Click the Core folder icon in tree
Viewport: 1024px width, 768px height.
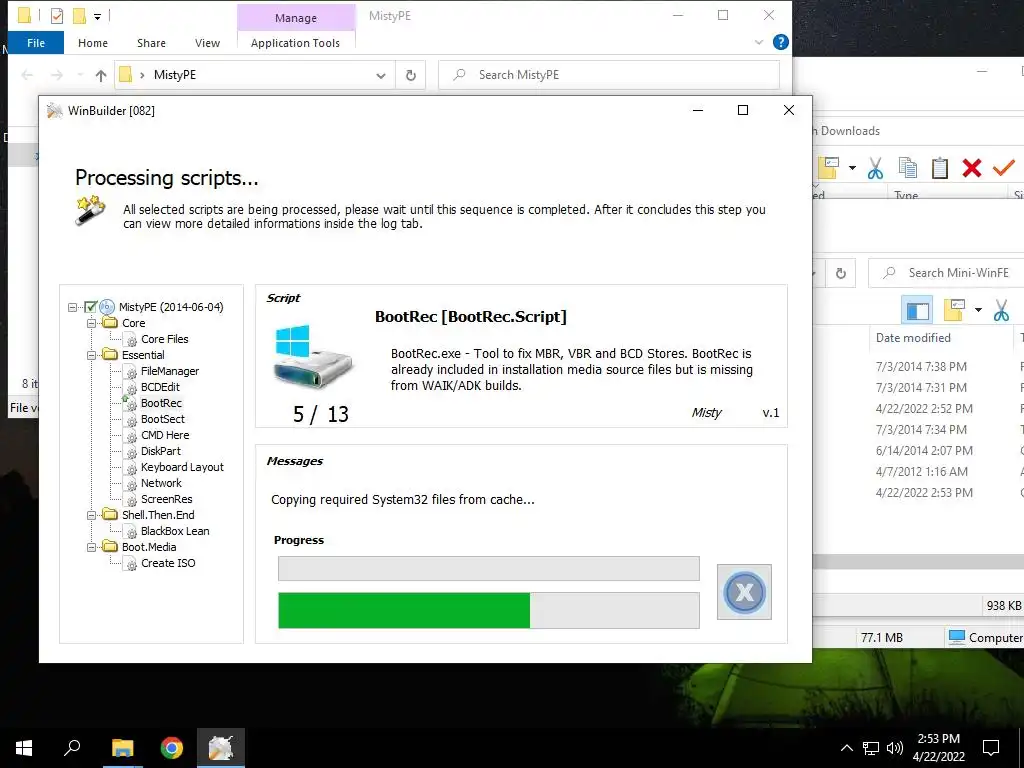tap(110, 323)
